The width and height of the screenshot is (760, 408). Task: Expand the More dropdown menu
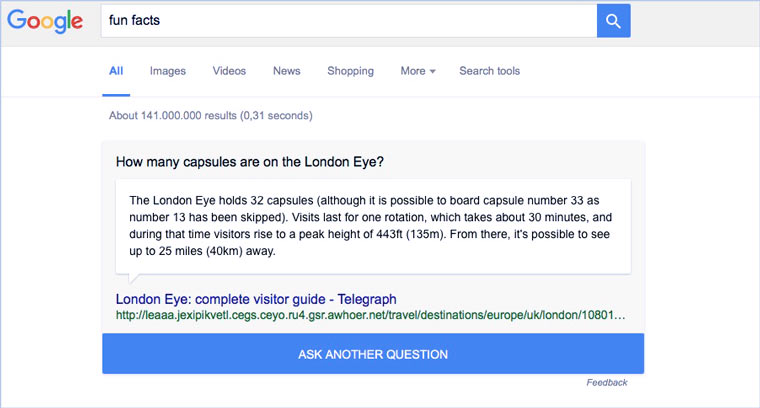[x=418, y=71]
